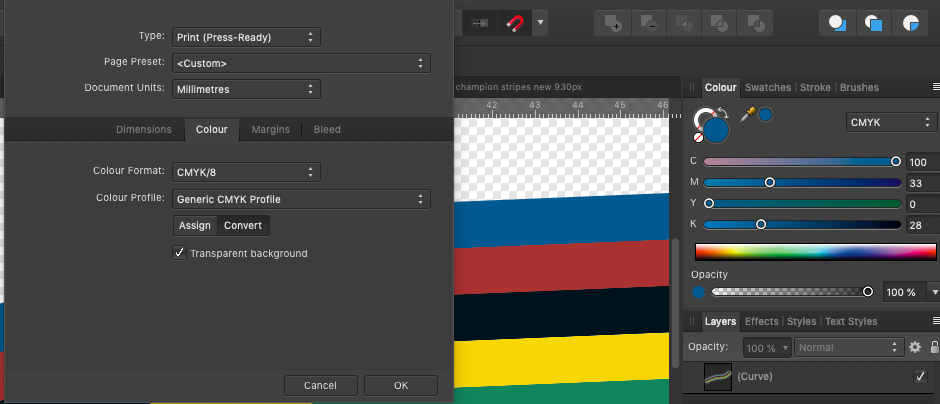Switch to the Margins tab
940x404 pixels.
pyautogui.click(x=270, y=129)
